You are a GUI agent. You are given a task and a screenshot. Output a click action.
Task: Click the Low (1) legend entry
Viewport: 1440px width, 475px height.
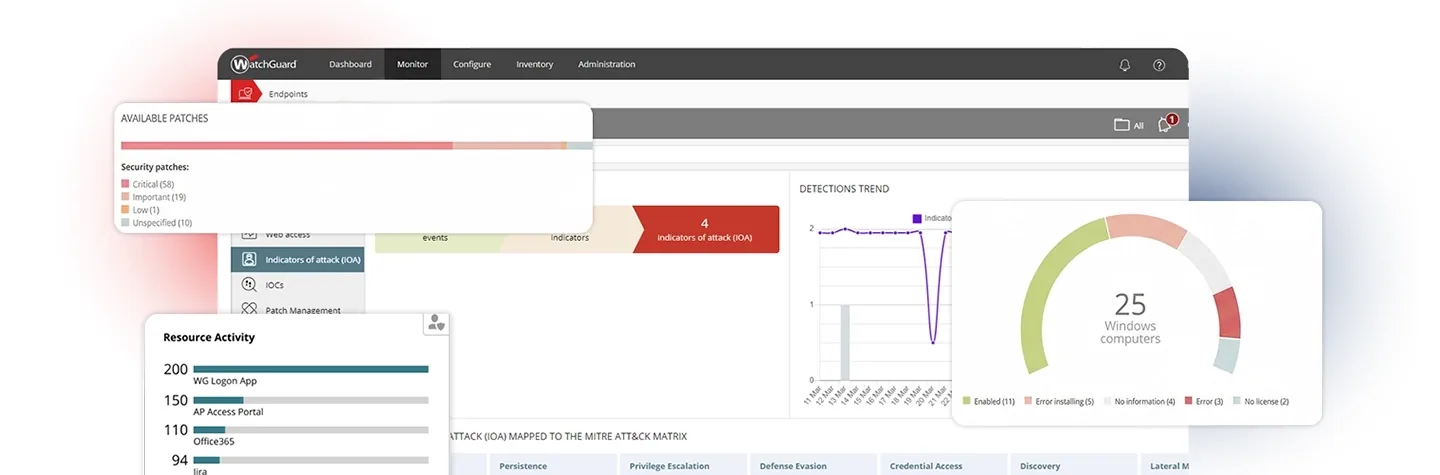pos(140,210)
